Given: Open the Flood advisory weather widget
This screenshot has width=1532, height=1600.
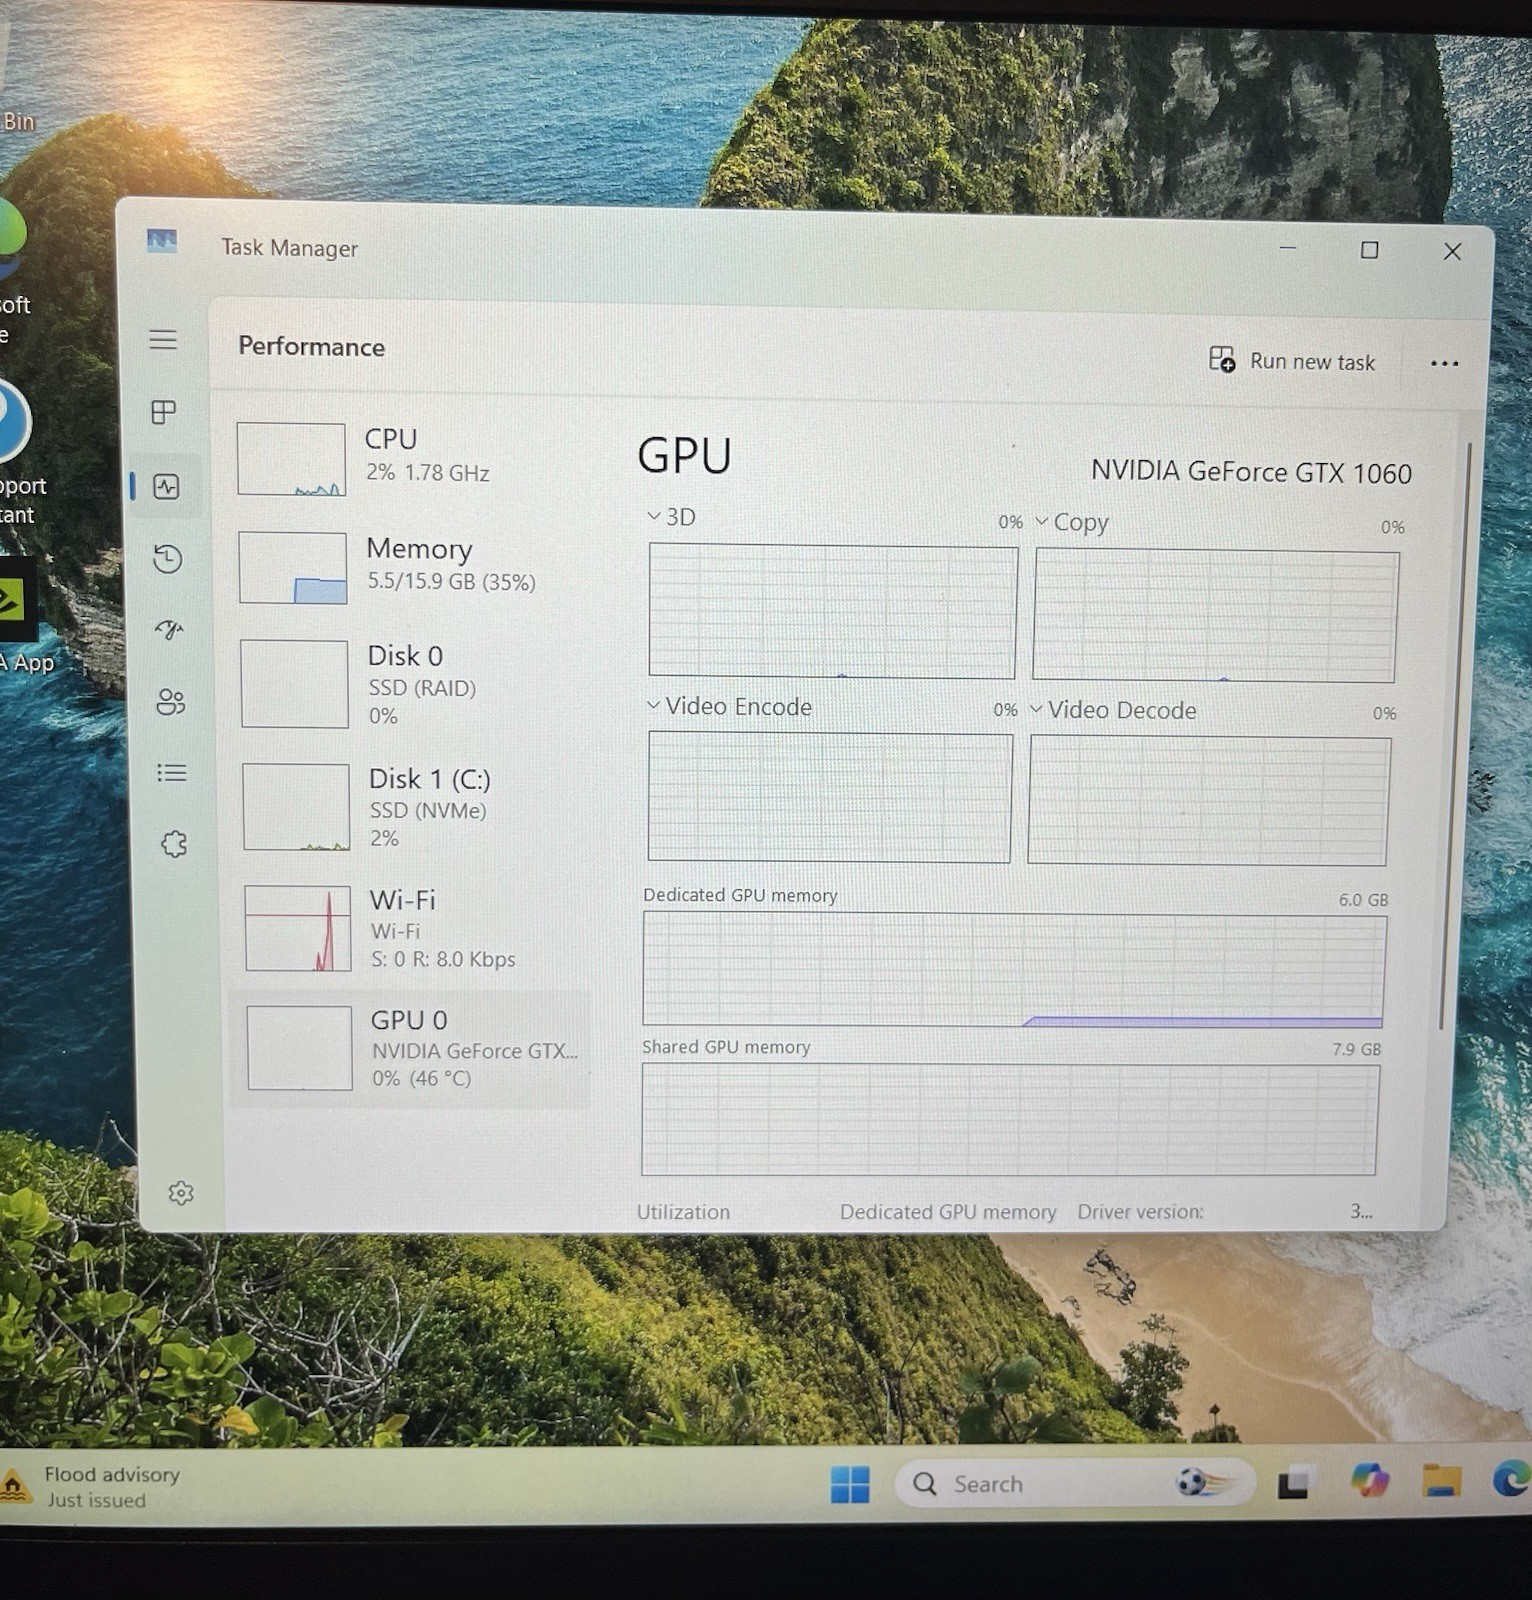Looking at the screenshot, I should click(92, 1486).
